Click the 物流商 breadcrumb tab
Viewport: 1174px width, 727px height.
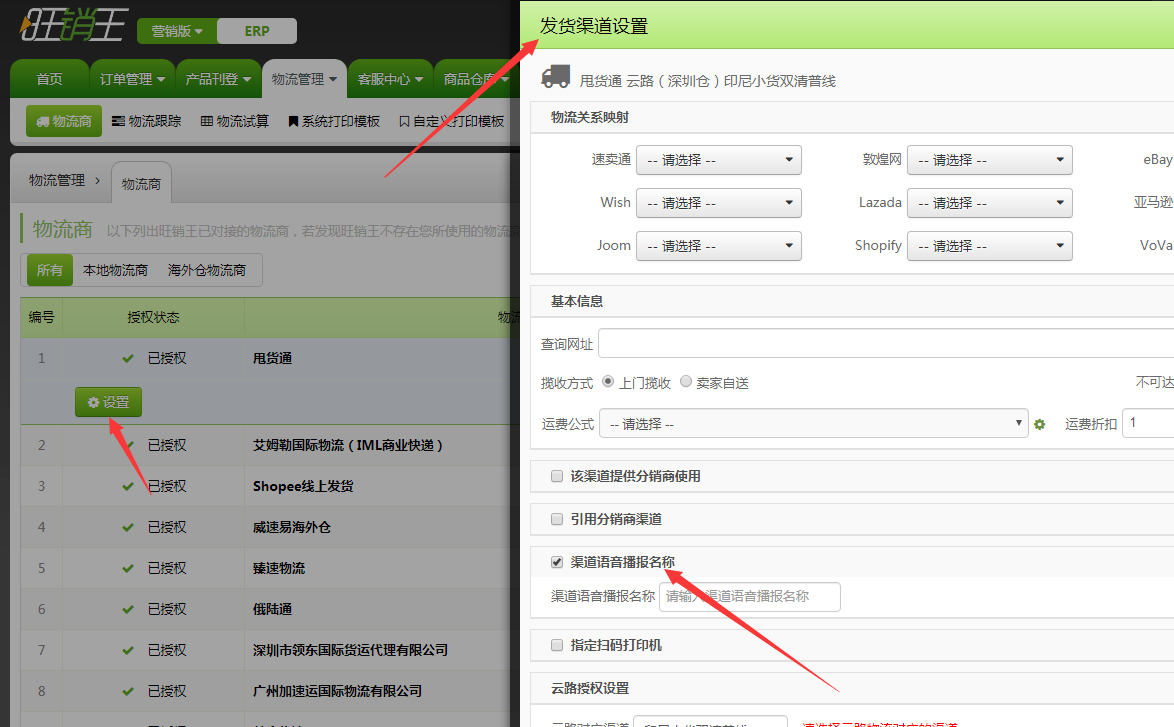[x=142, y=183]
